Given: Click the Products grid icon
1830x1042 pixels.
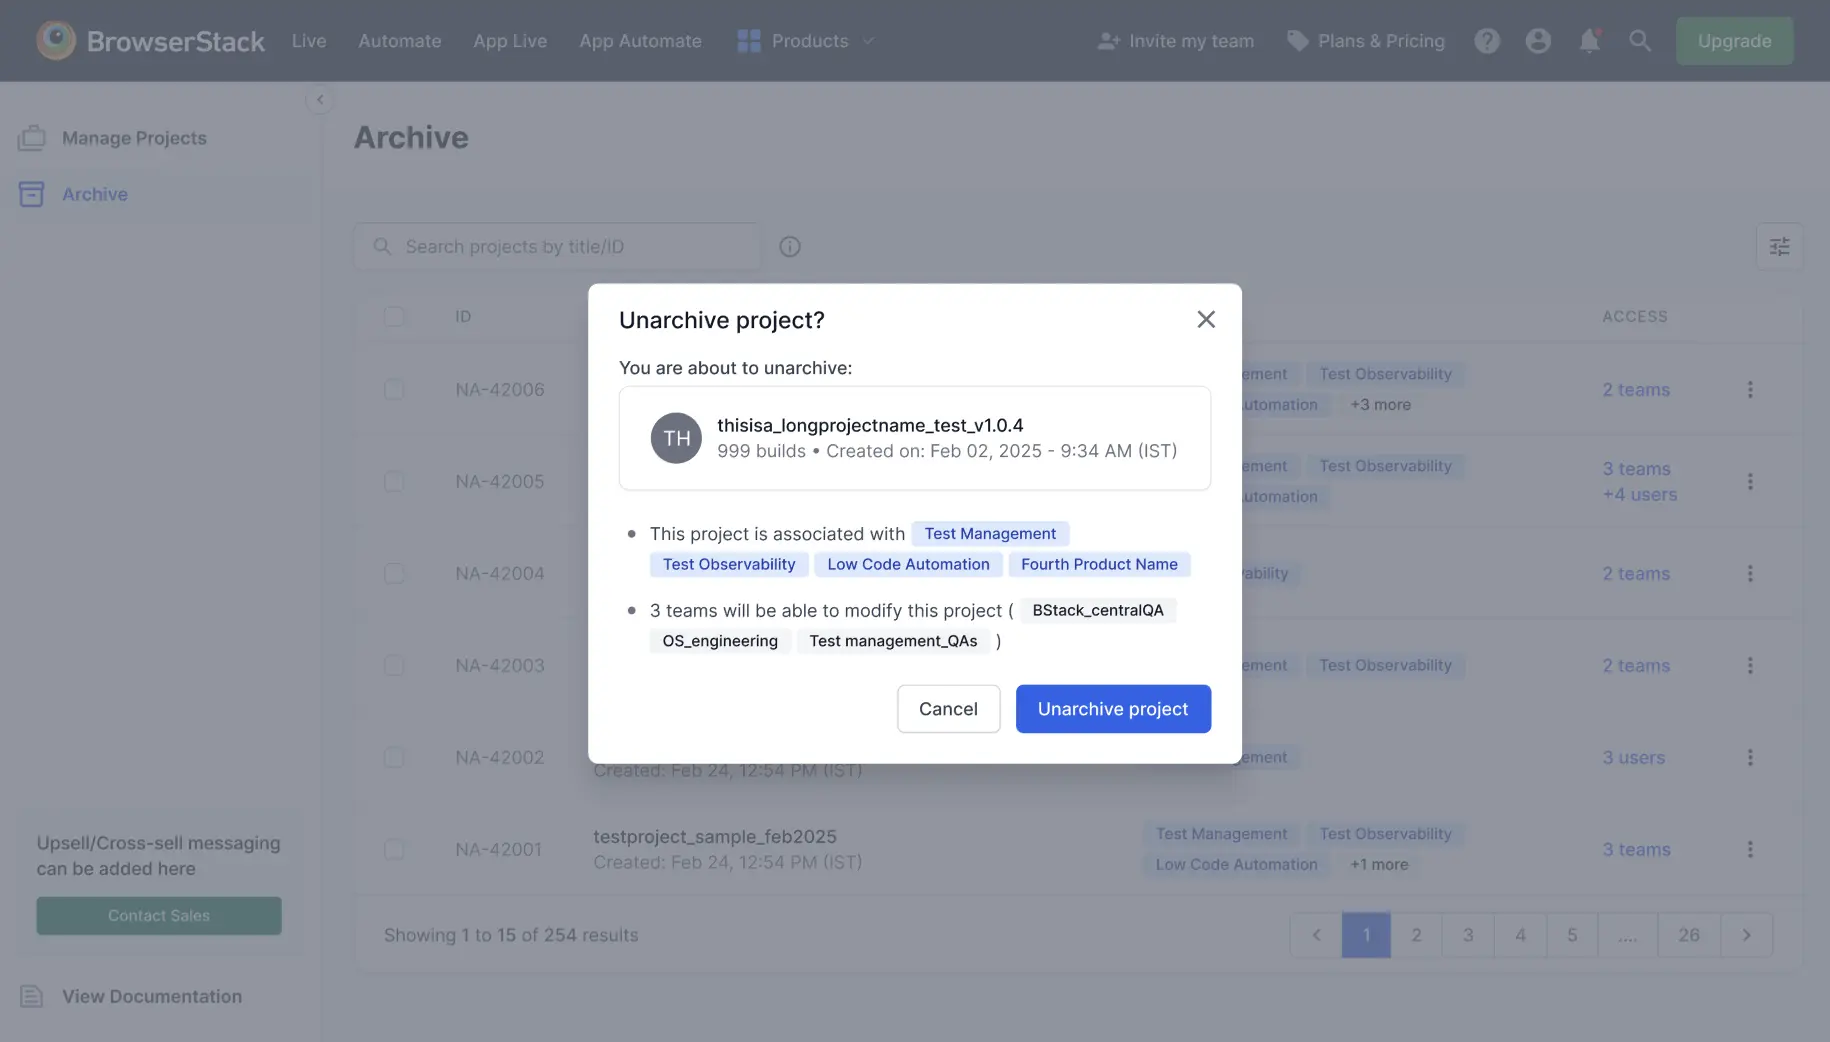Looking at the screenshot, I should 749,41.
